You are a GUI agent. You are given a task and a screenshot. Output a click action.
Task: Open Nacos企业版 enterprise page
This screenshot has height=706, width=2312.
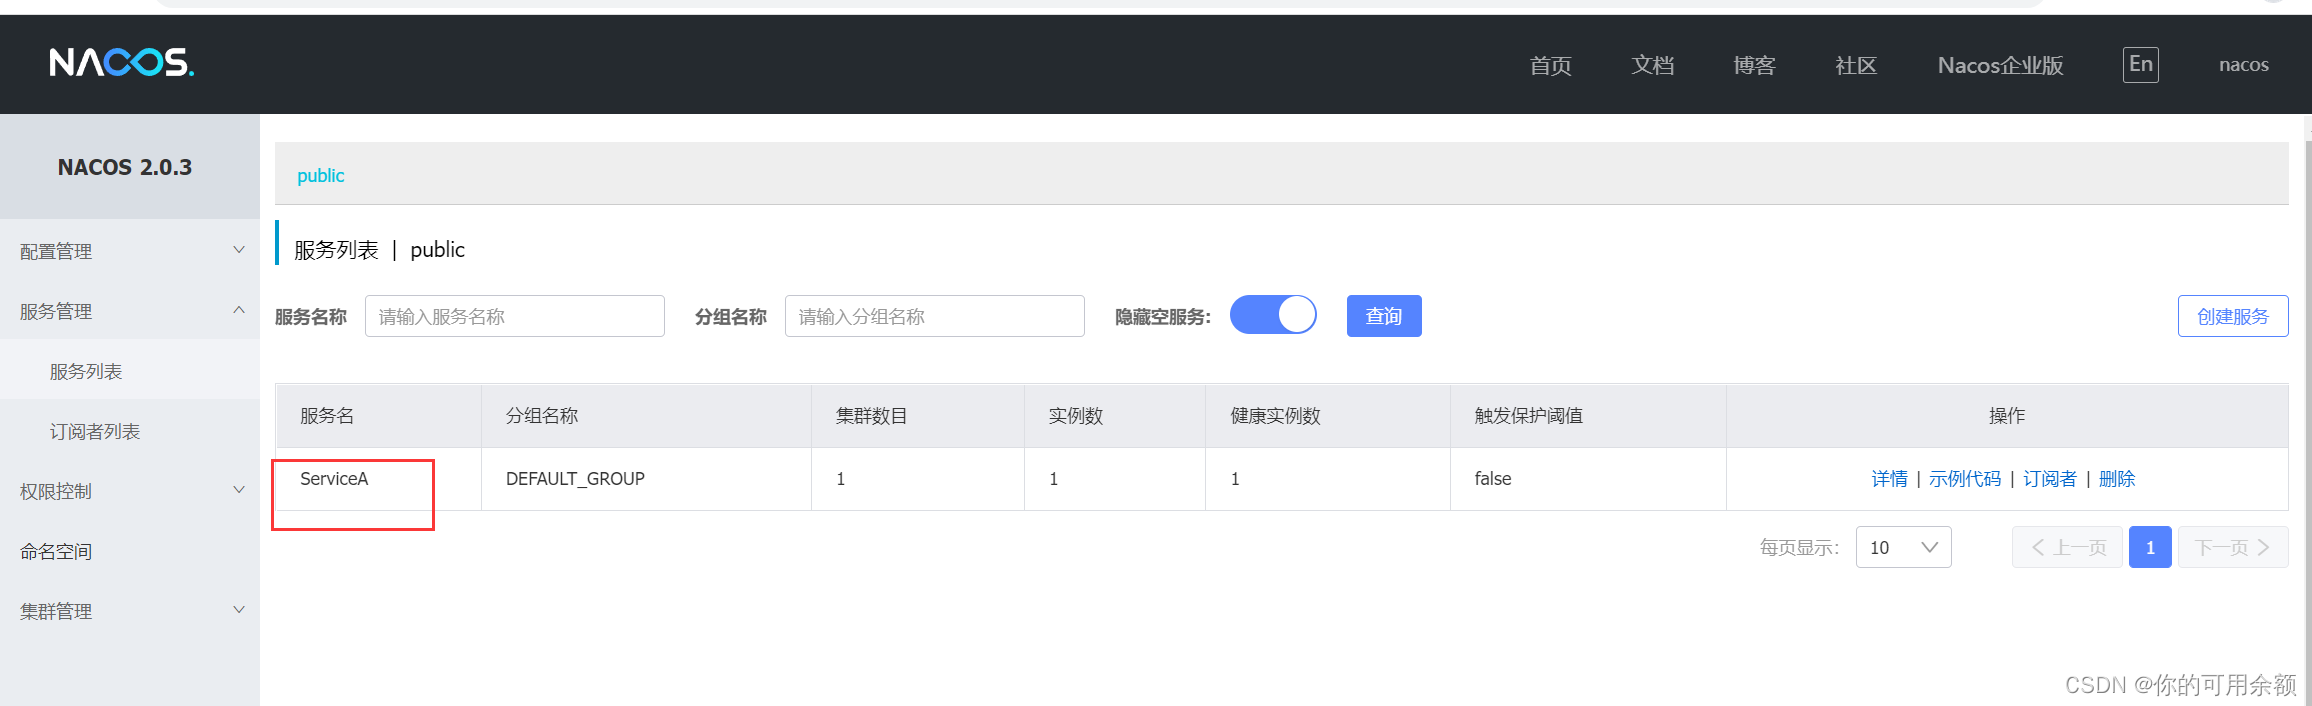pos(2000,65)
